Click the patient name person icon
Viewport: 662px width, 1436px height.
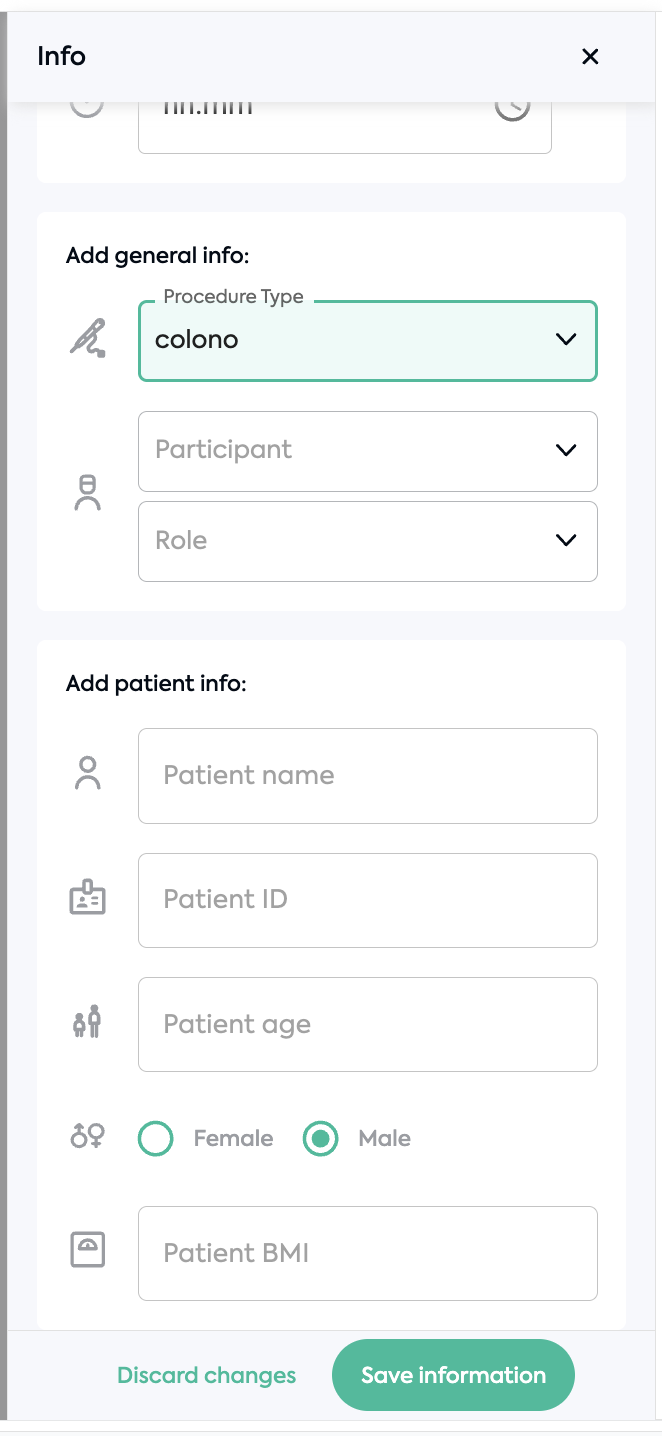88,774
